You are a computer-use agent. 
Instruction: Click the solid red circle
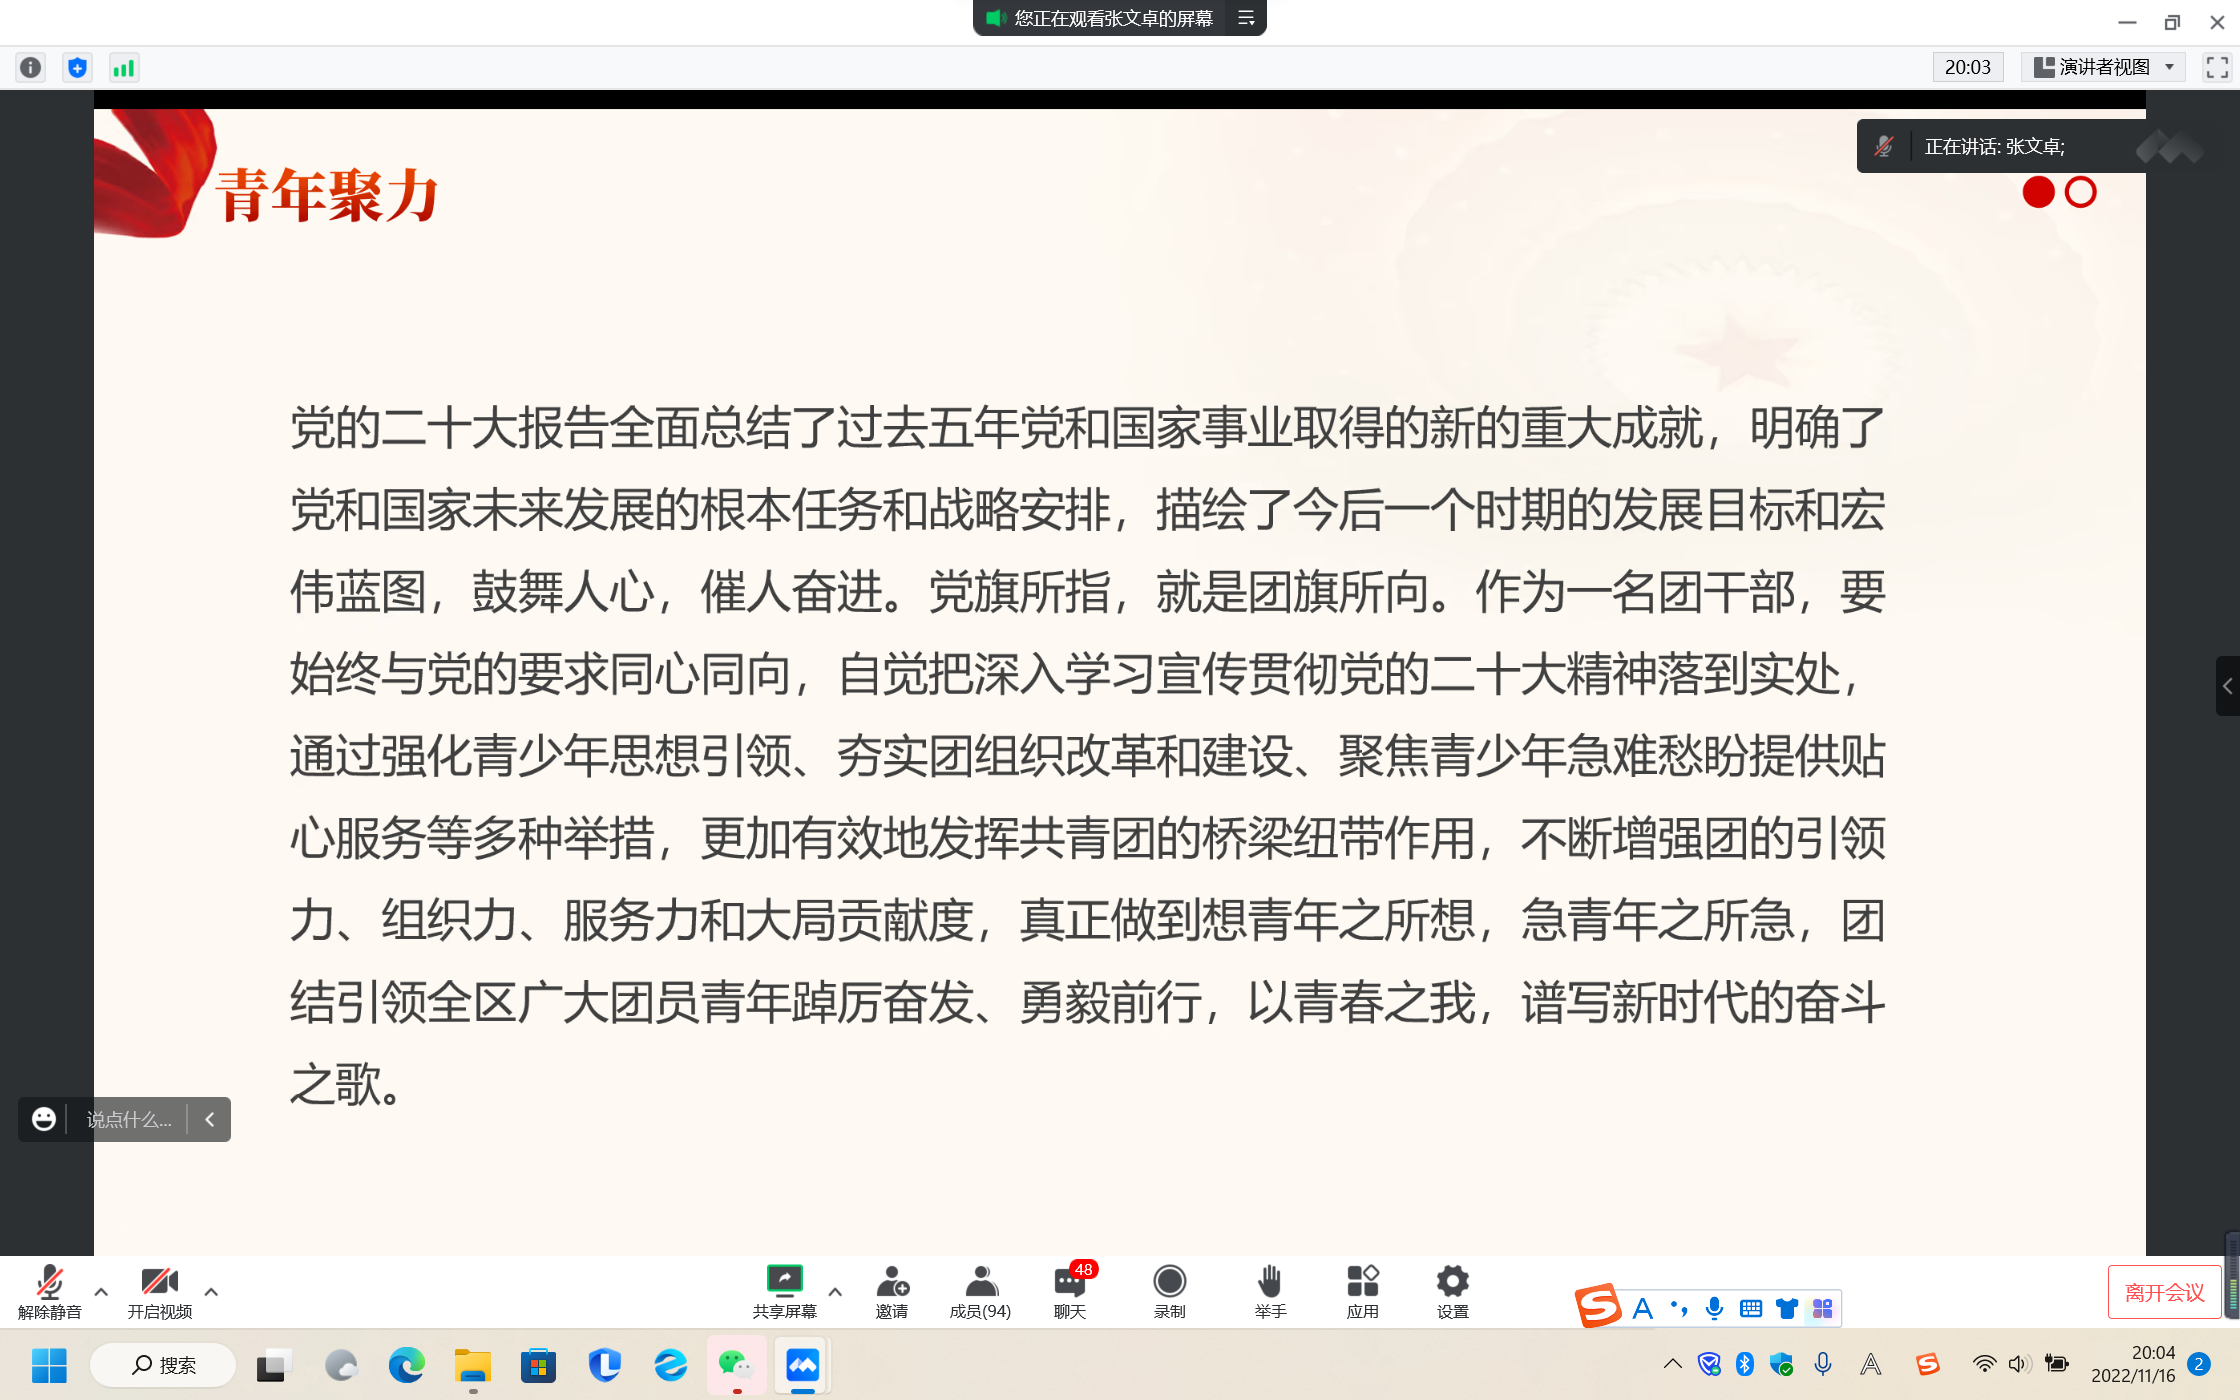[2038, 192]
